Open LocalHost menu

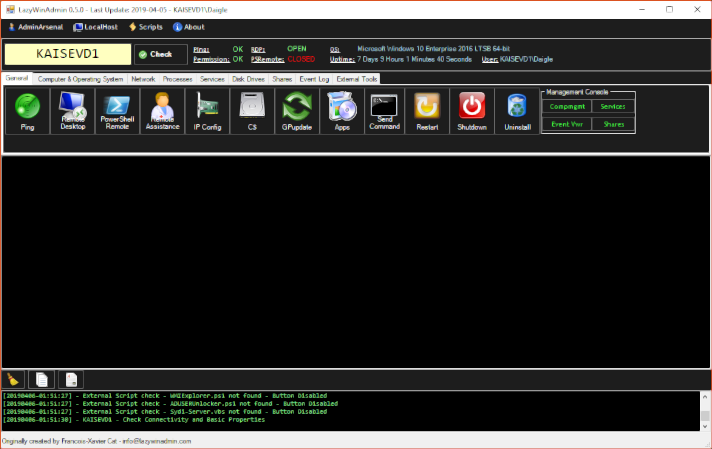click(96, 27)
